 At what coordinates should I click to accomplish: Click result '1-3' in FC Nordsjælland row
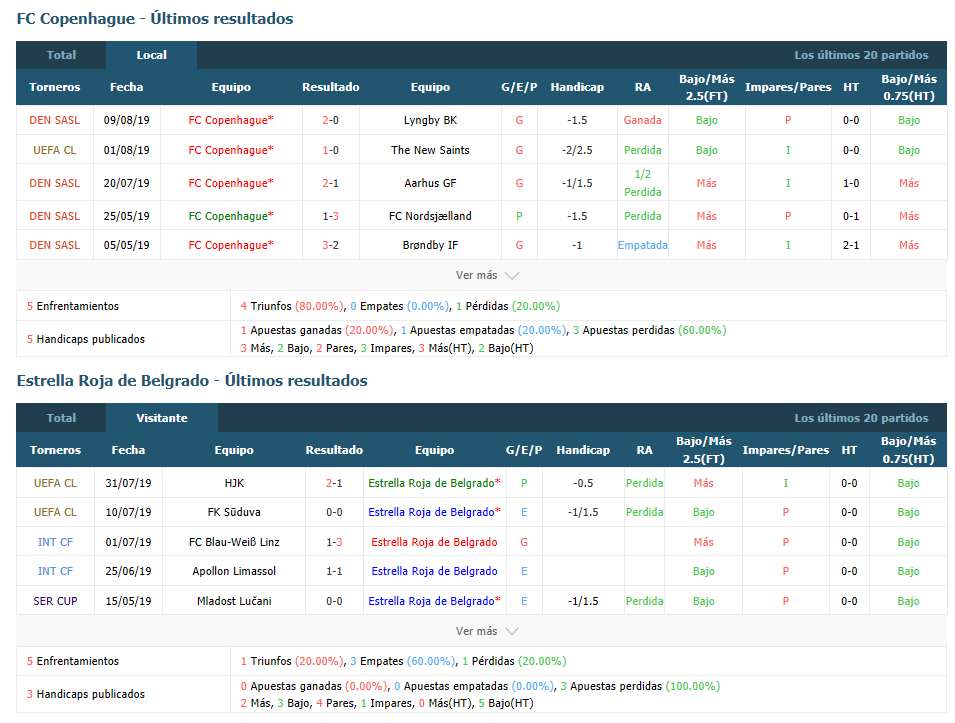(x=331, y=216)
